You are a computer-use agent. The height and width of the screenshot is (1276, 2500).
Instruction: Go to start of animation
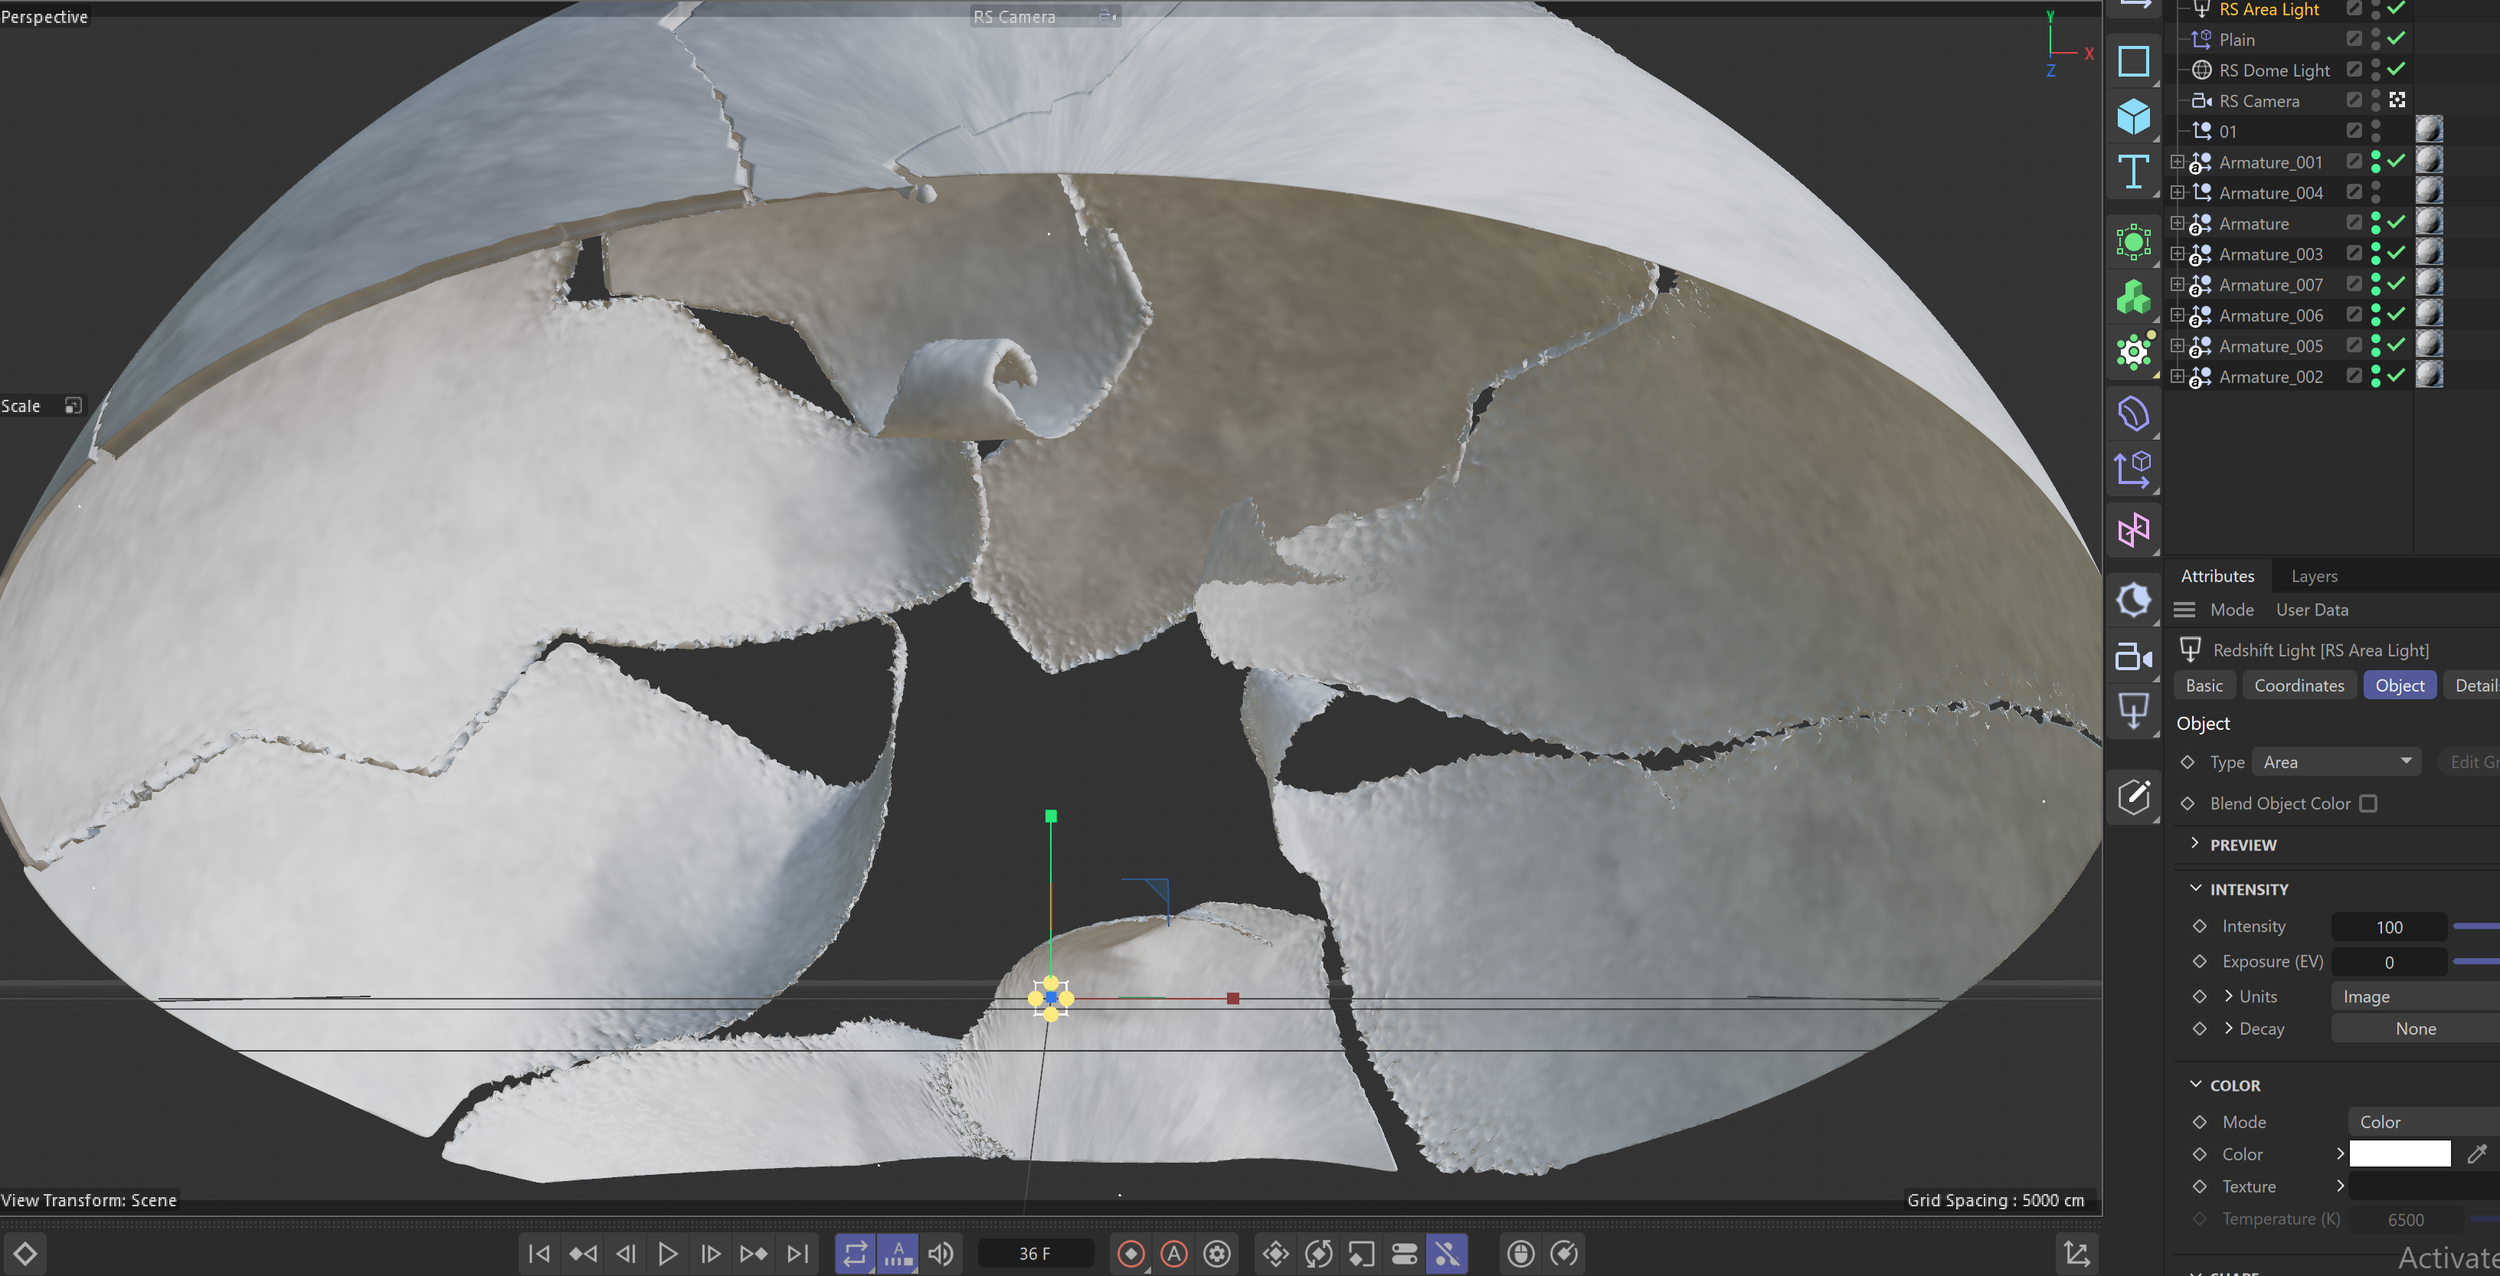(539, 1253)
